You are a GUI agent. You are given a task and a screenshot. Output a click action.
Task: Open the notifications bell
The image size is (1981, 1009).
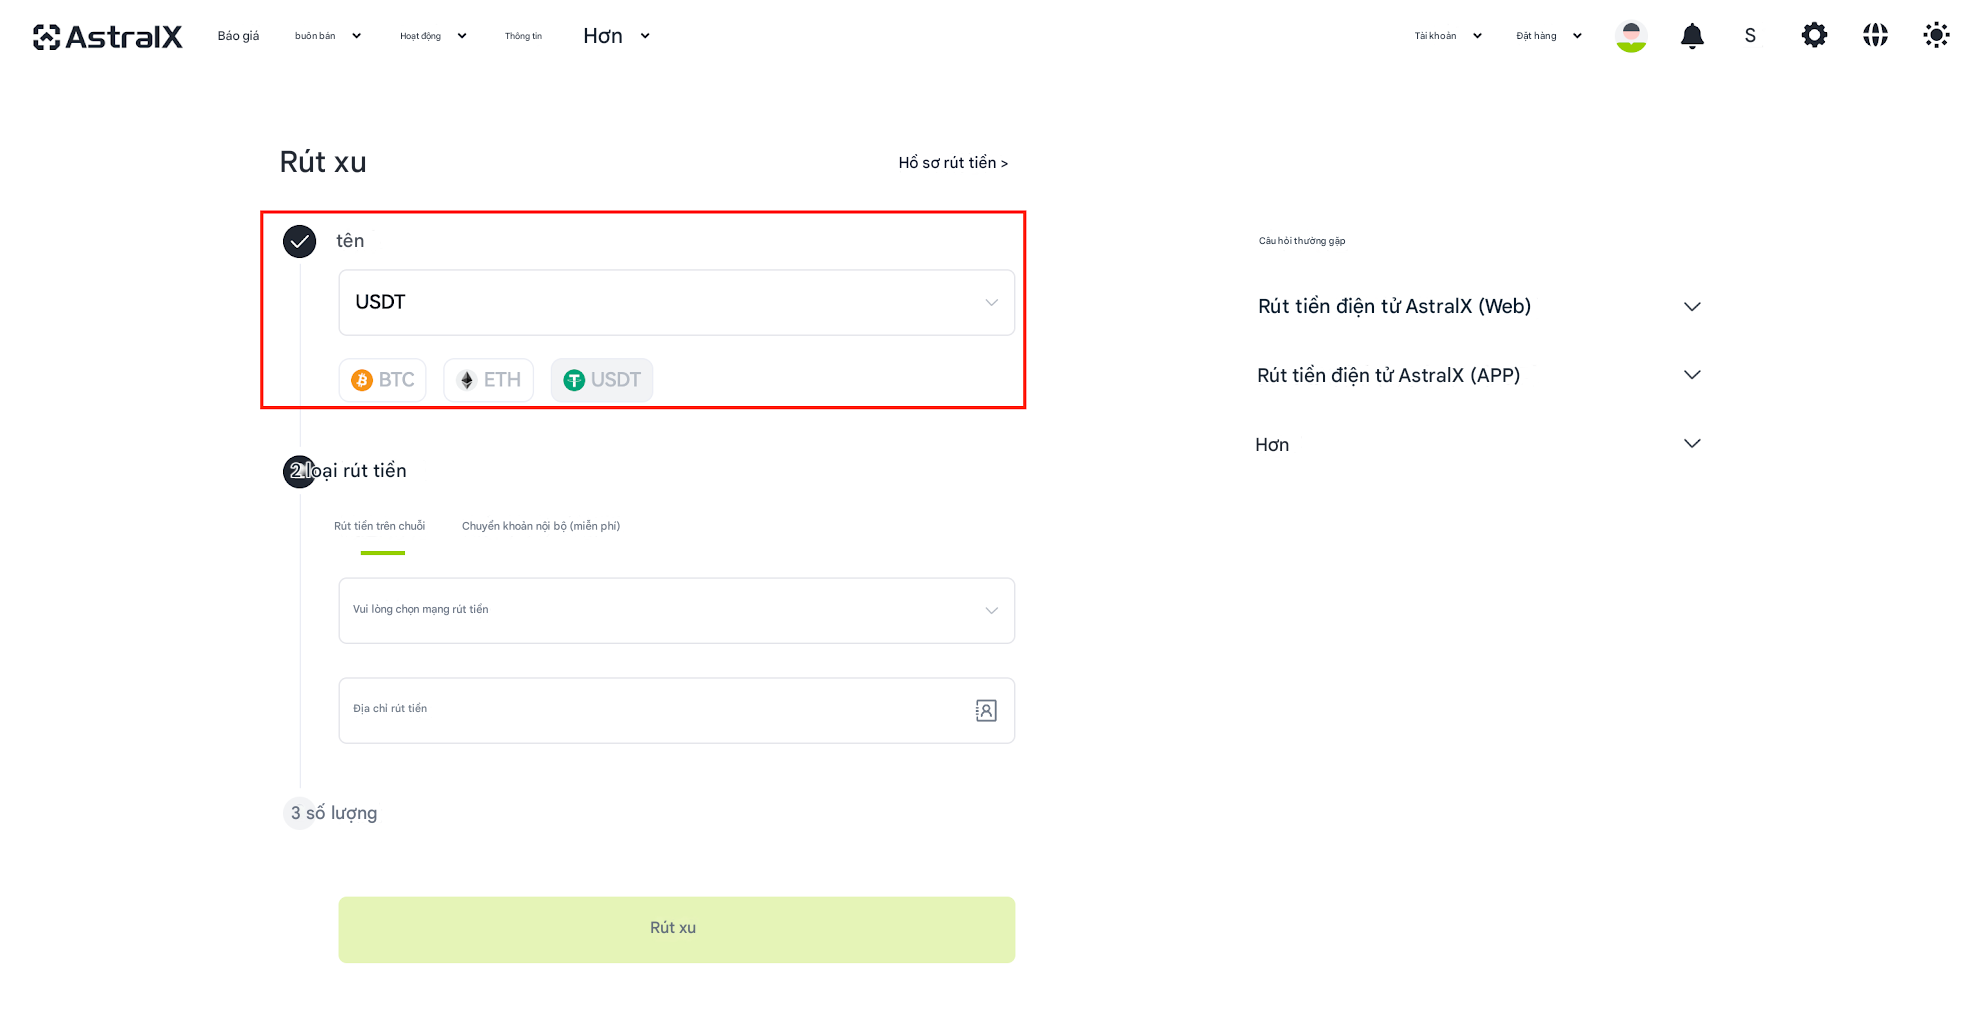coord(1692,36)
